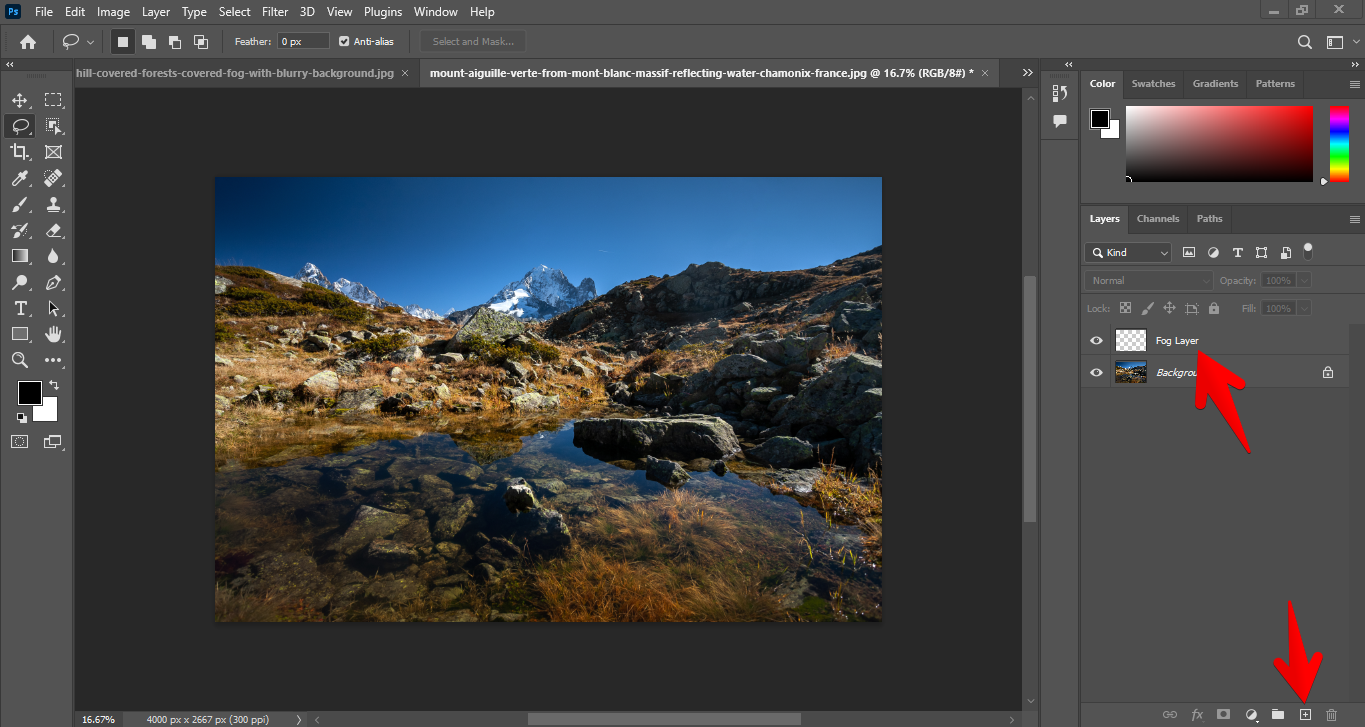The image size is (1365, 727).
Task: Delete layer using trash icon
Action: (x=1331, y=715)
